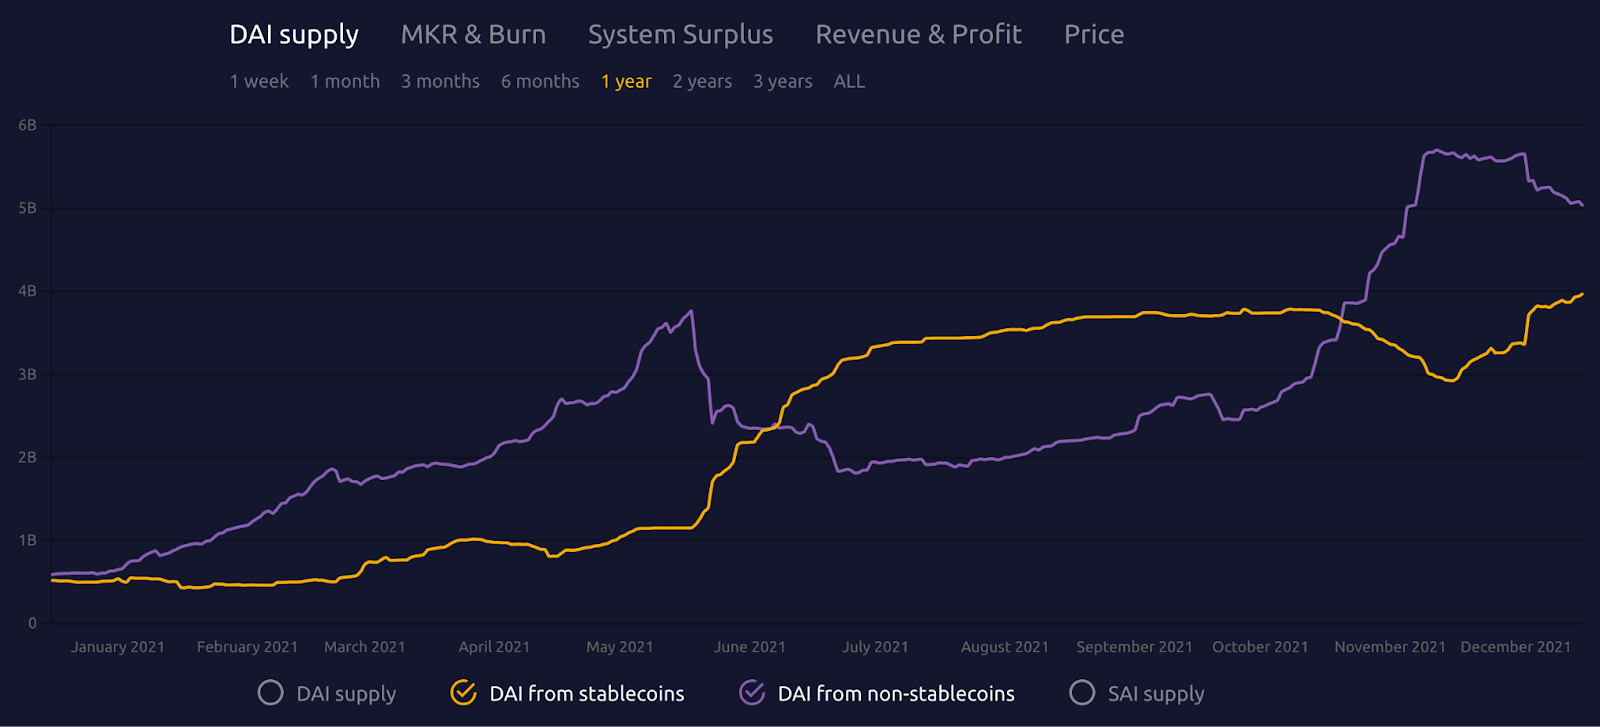Click the February 2021 axis label
The height and width of the screenshot is (727, 1600).
[x=247, y=647]
